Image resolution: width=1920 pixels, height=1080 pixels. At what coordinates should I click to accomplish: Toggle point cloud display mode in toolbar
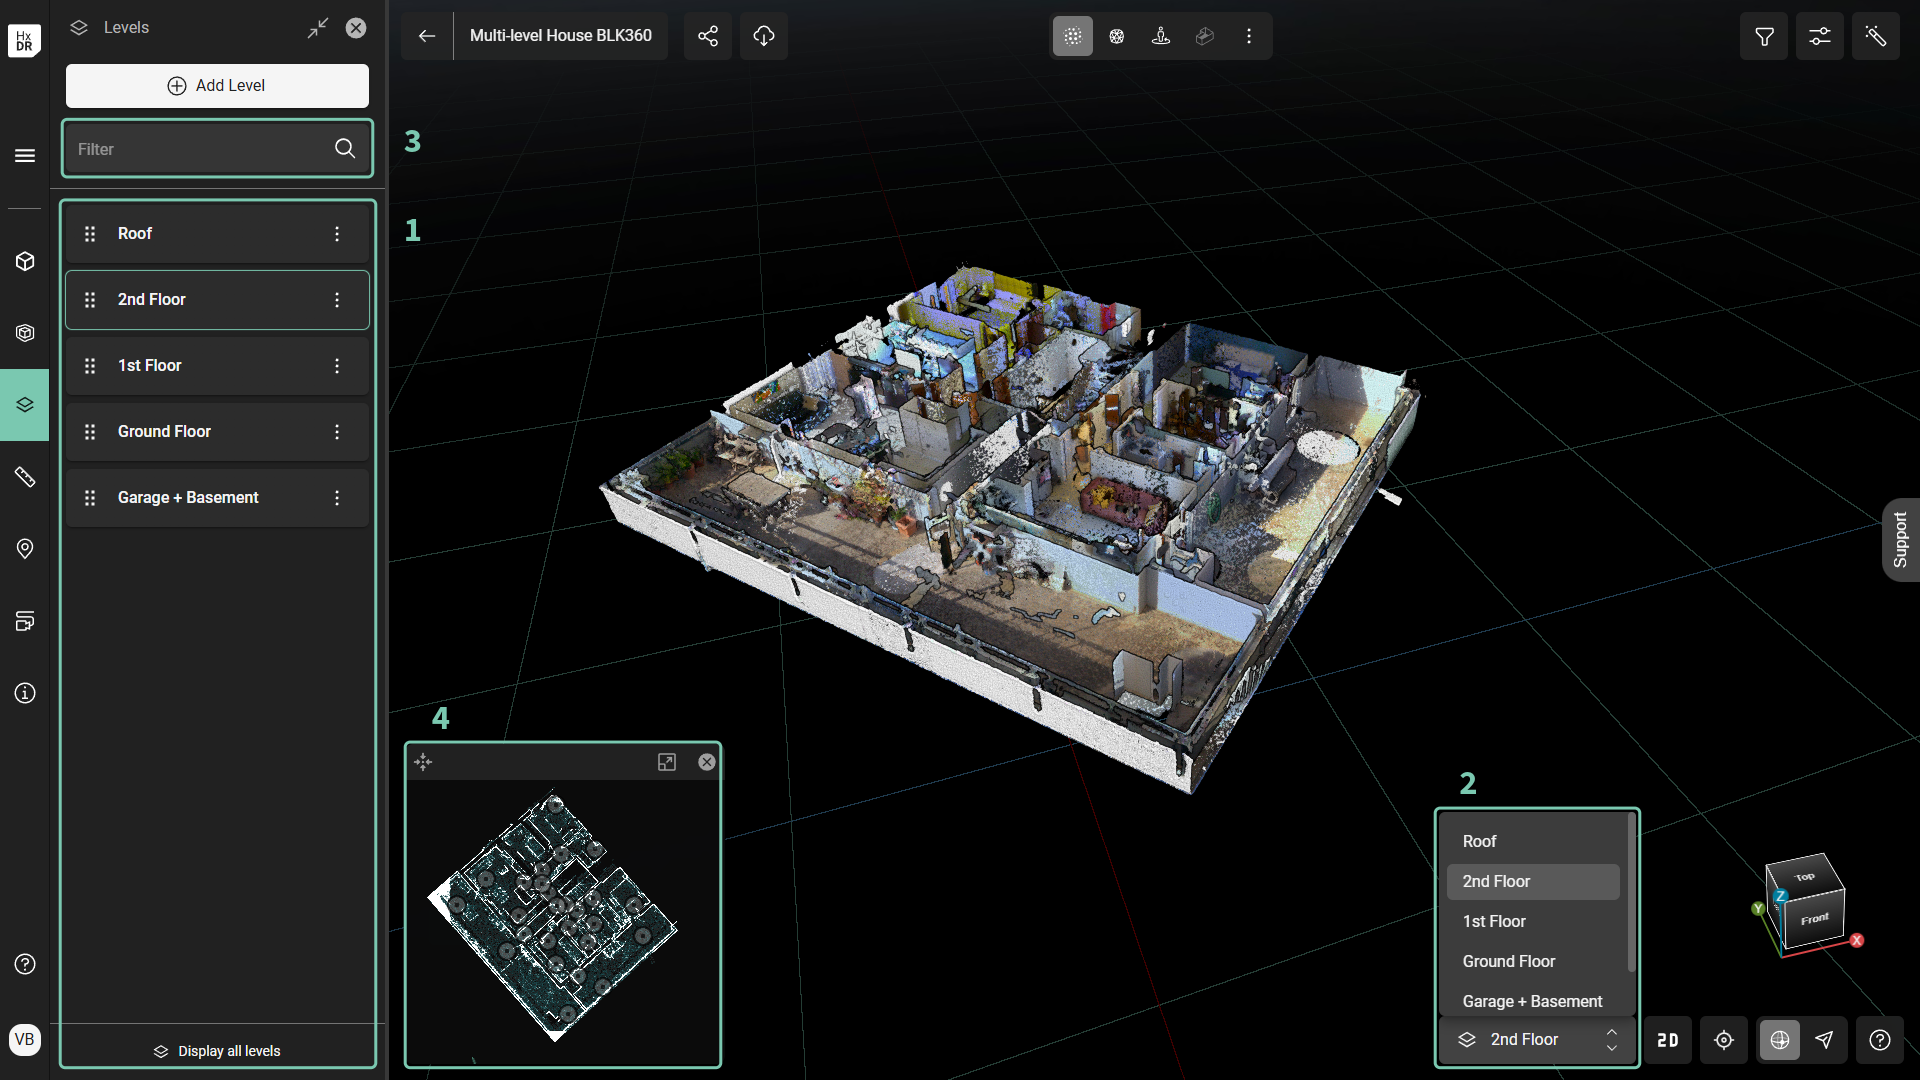pos(1073,36)
